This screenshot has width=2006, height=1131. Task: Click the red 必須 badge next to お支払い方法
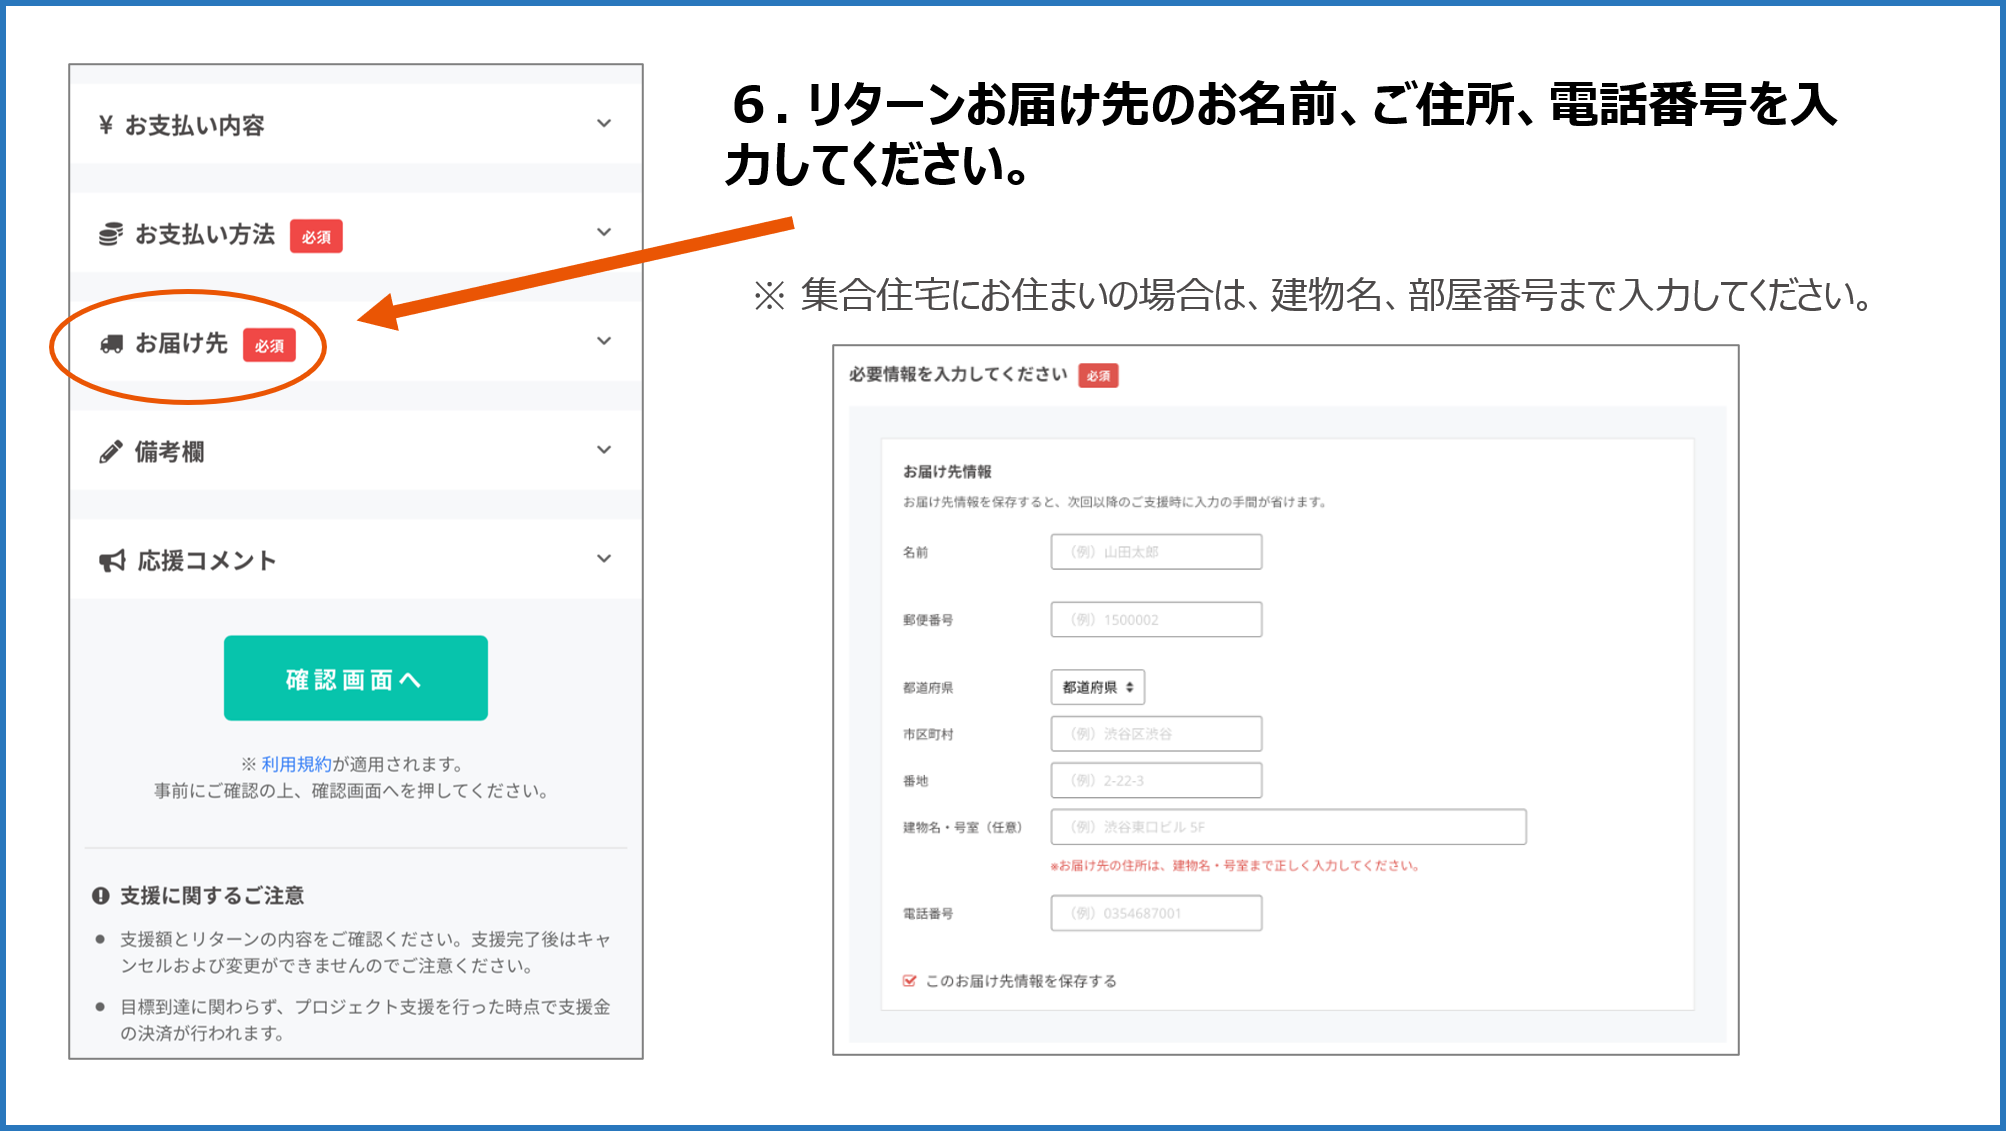316,237
